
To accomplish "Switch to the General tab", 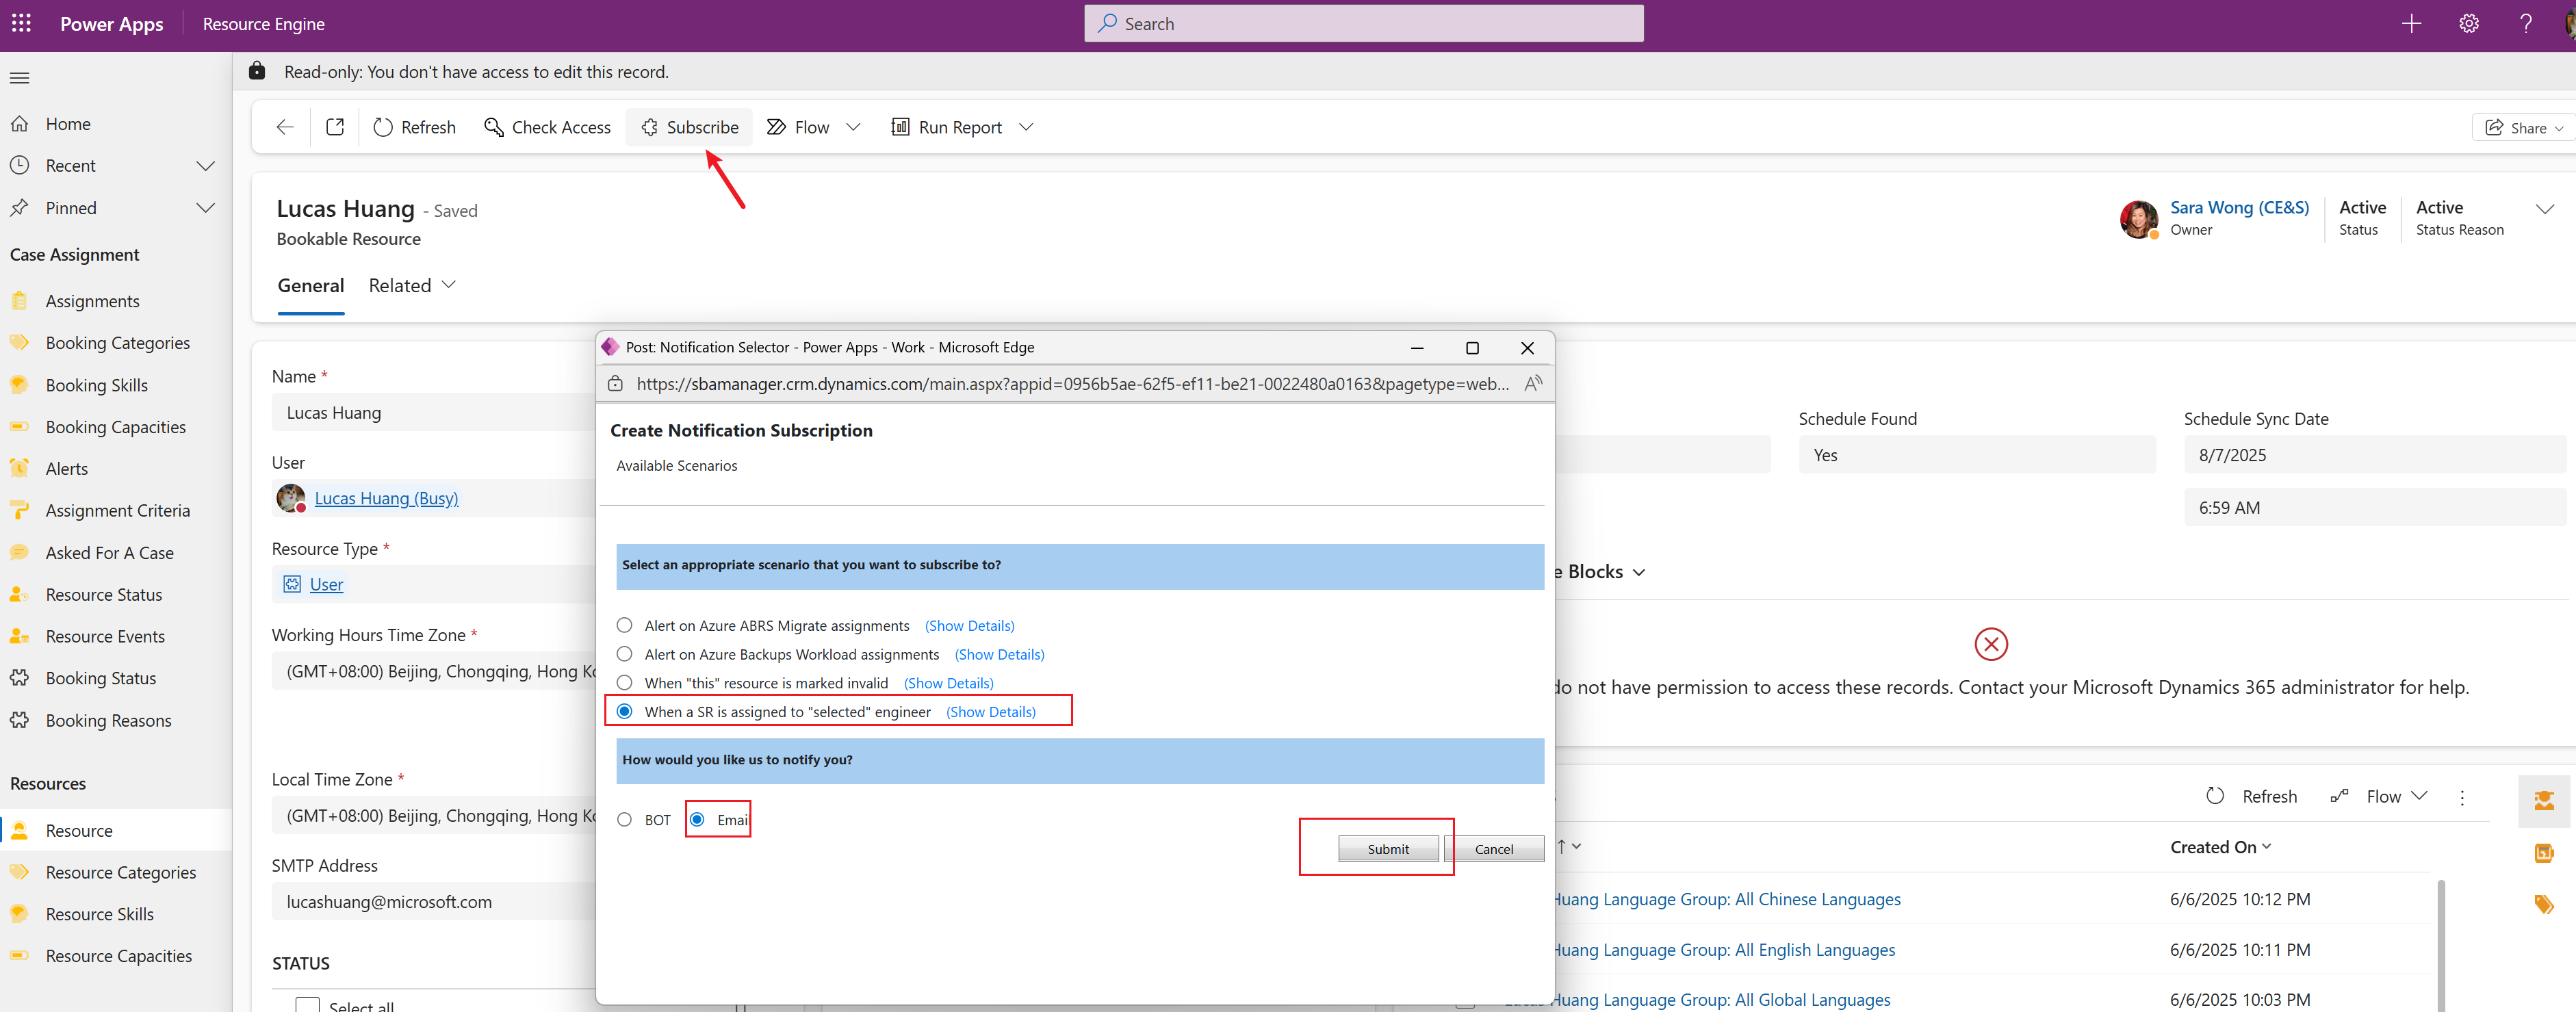I will coord(311,286).
